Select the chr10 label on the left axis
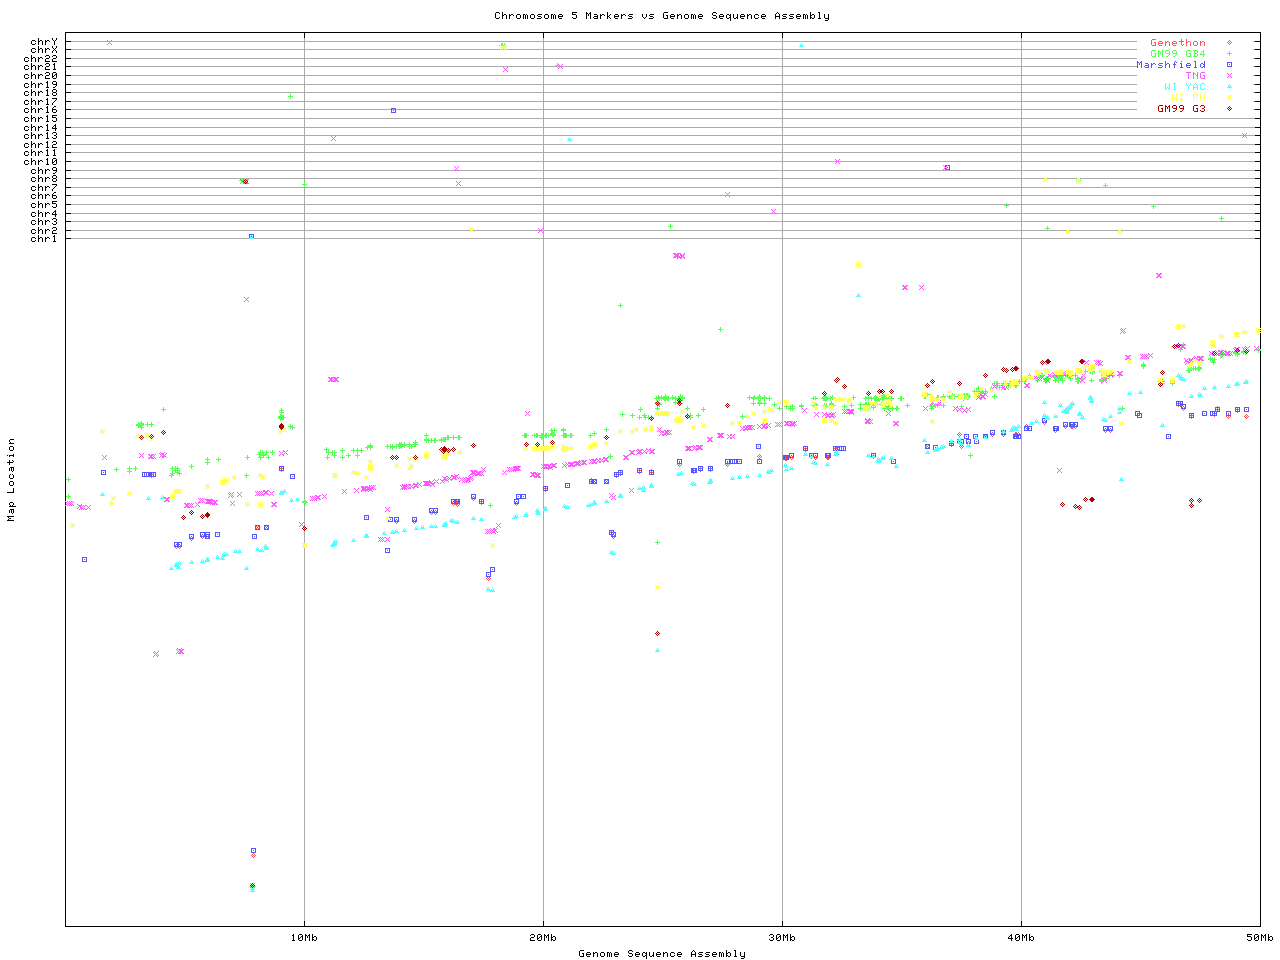The image size is (1280, 960). 41,162
